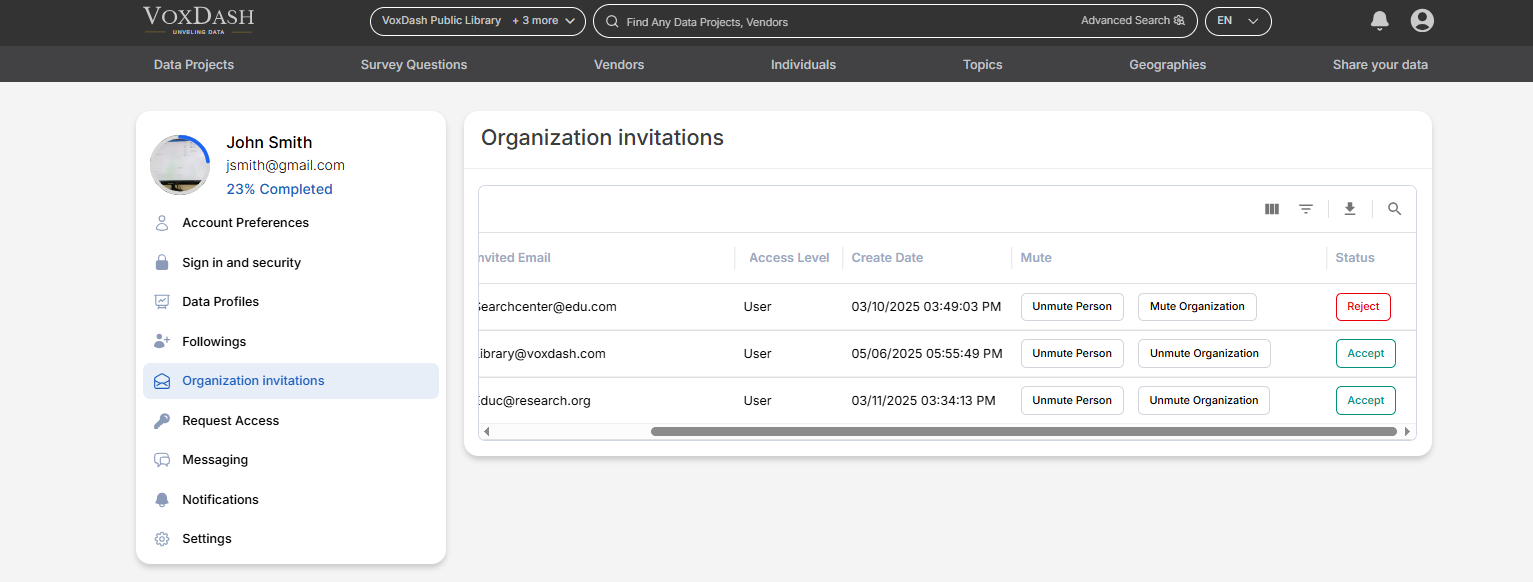Image resolution: width=1533 pixels, height=582 pixels.
Task: Select the Topics menu item
Action: tap(983, 65)
